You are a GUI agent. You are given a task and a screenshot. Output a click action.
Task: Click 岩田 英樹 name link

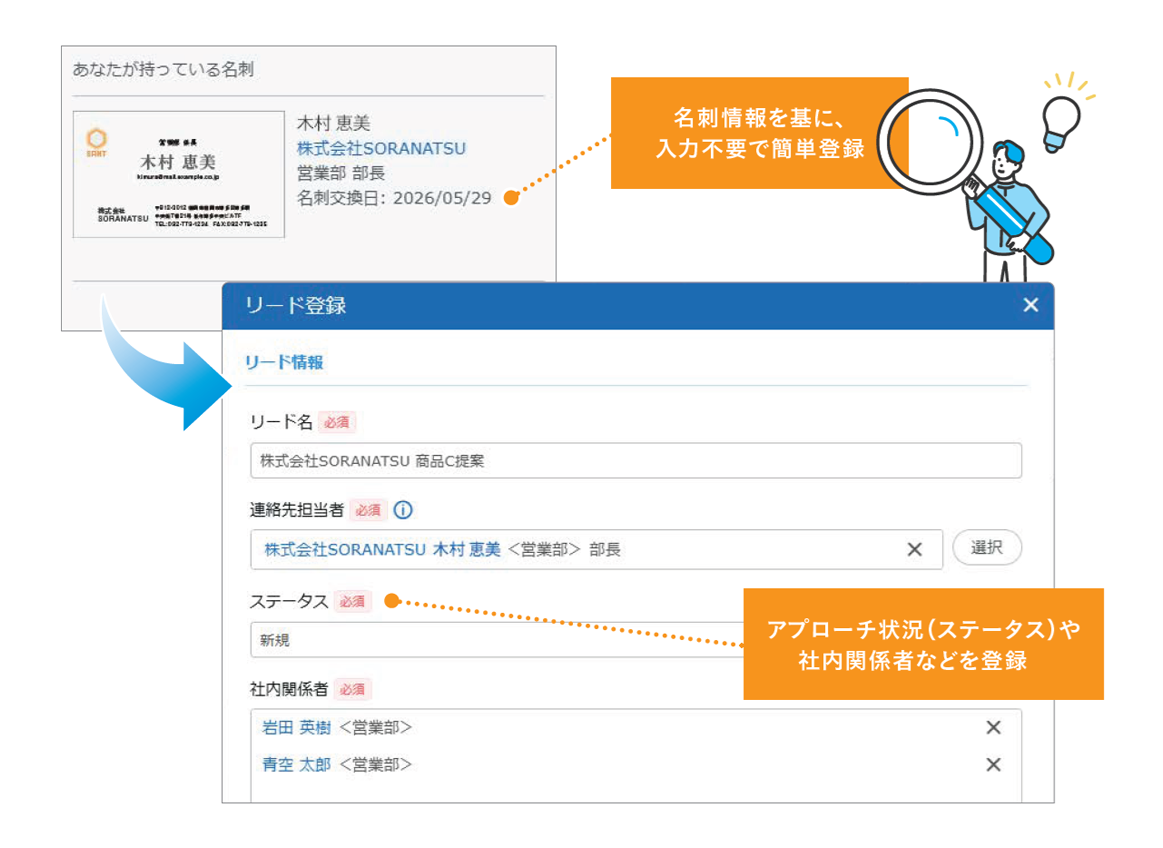coord(297,728)
